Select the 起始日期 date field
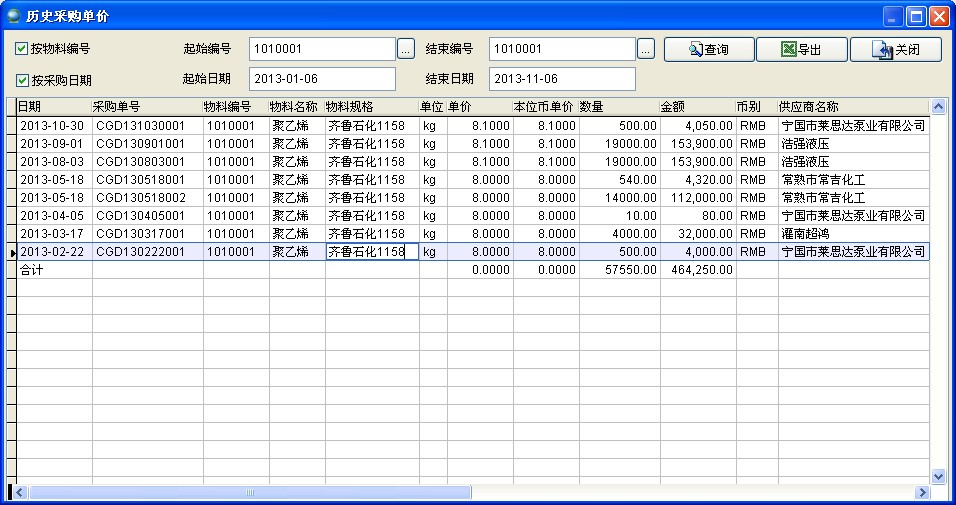956x505 pixels. (x=322, y=79)
